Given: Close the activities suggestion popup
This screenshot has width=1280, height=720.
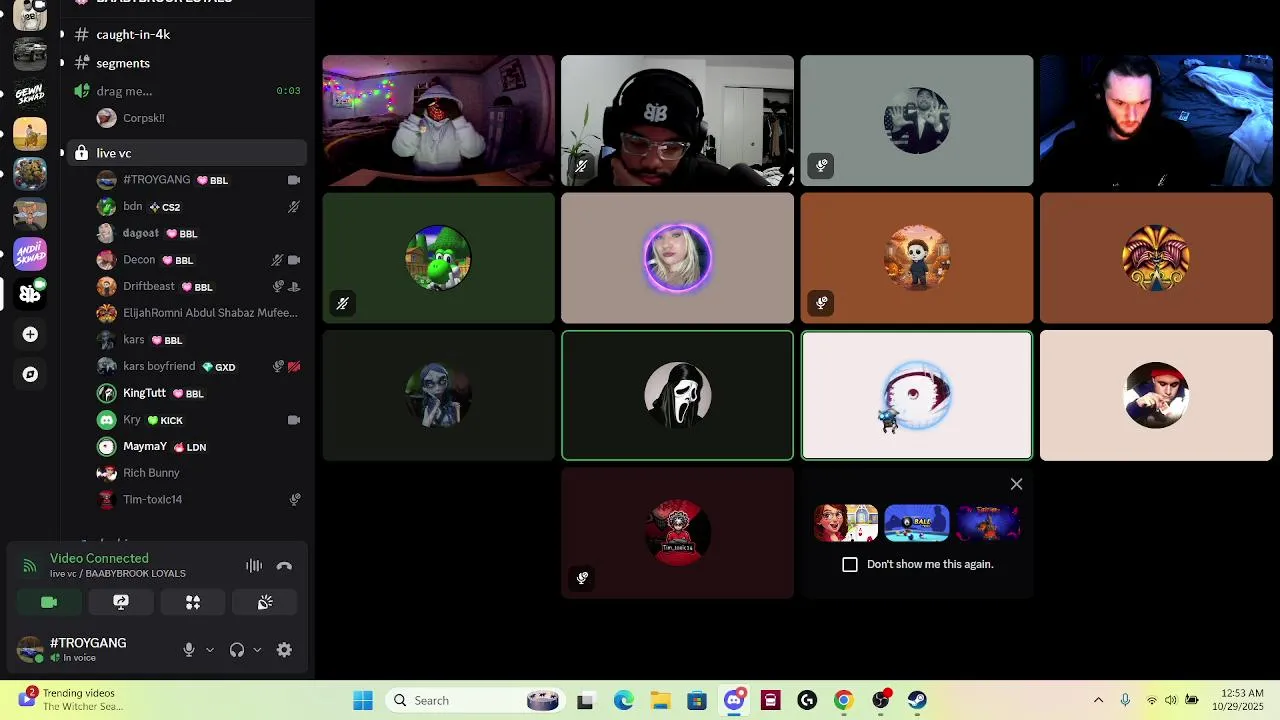Looking at the screenshot, I should (x=1016, y=484).
